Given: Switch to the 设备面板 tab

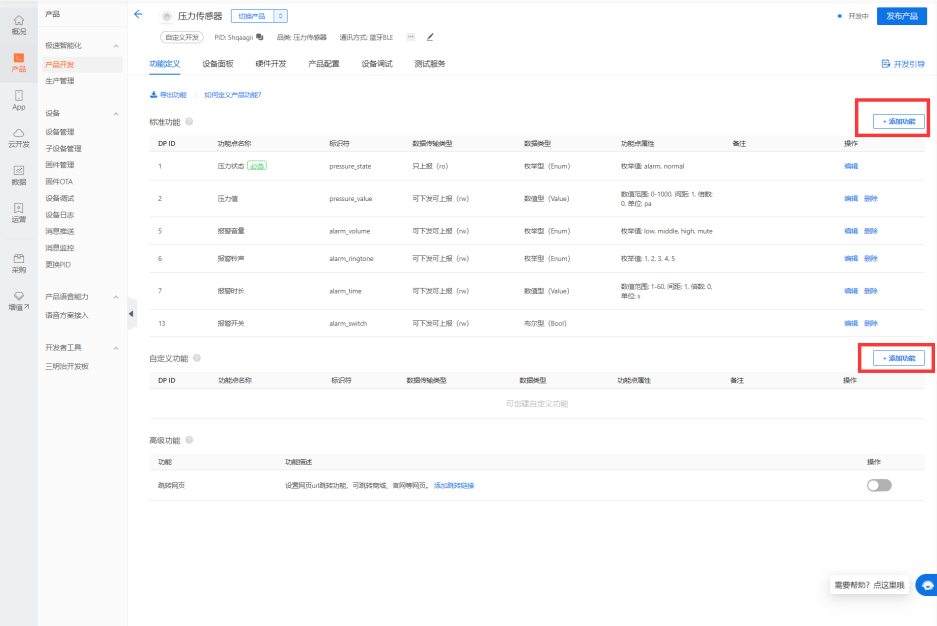Looking at the screenshot, I should click(218, 64).
